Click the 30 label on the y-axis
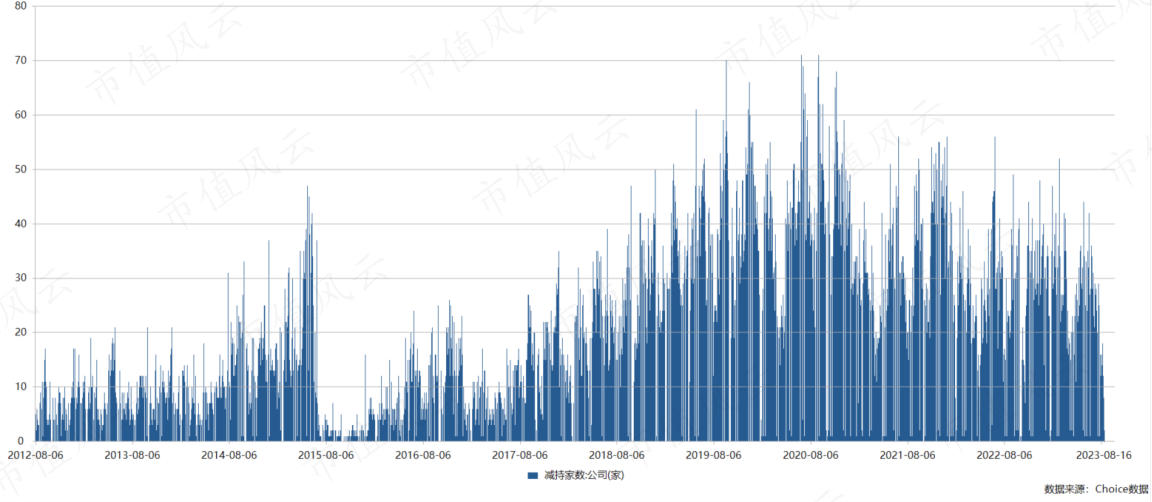Screen dimensions: 1152x502 click(22, 278)
